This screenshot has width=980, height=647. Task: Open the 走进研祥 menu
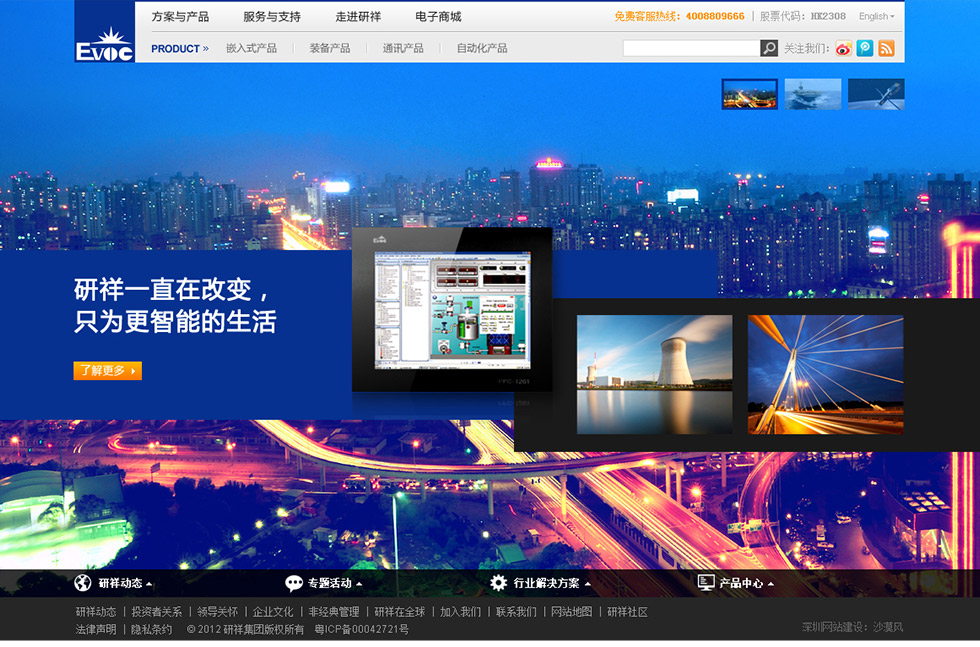coord(358,17)
